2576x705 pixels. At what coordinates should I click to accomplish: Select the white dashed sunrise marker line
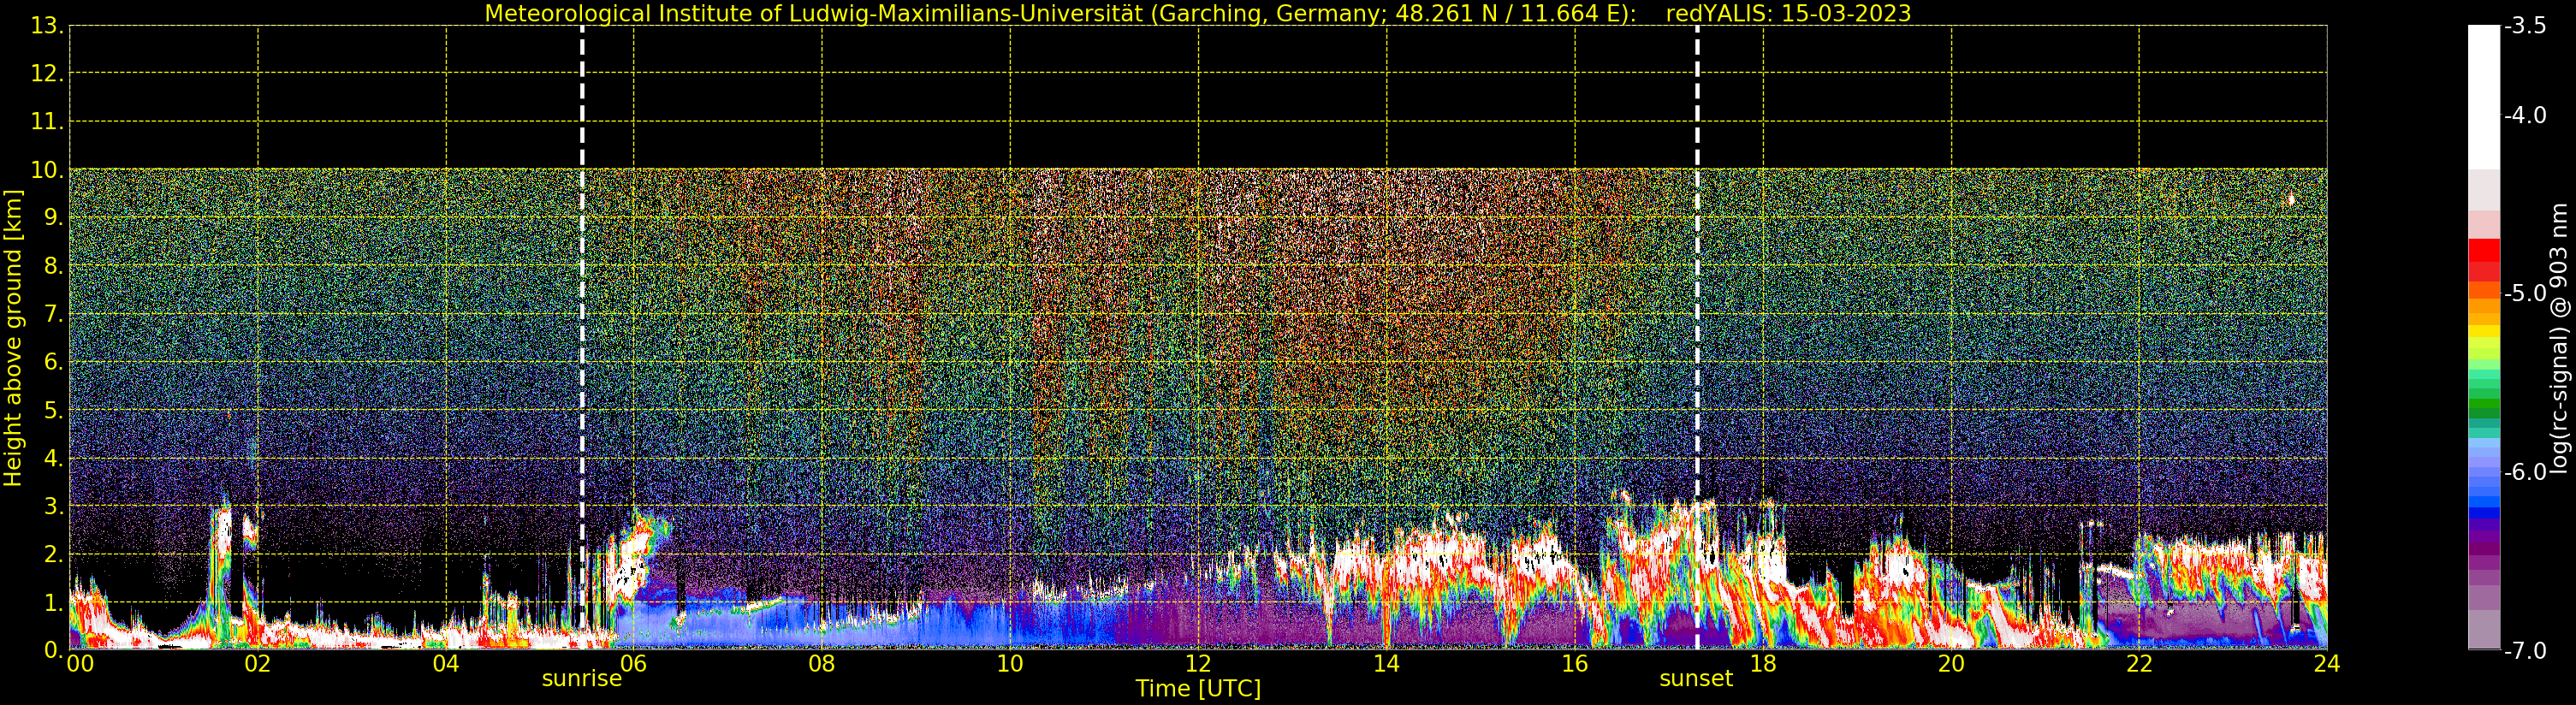(x=582, y=337)
